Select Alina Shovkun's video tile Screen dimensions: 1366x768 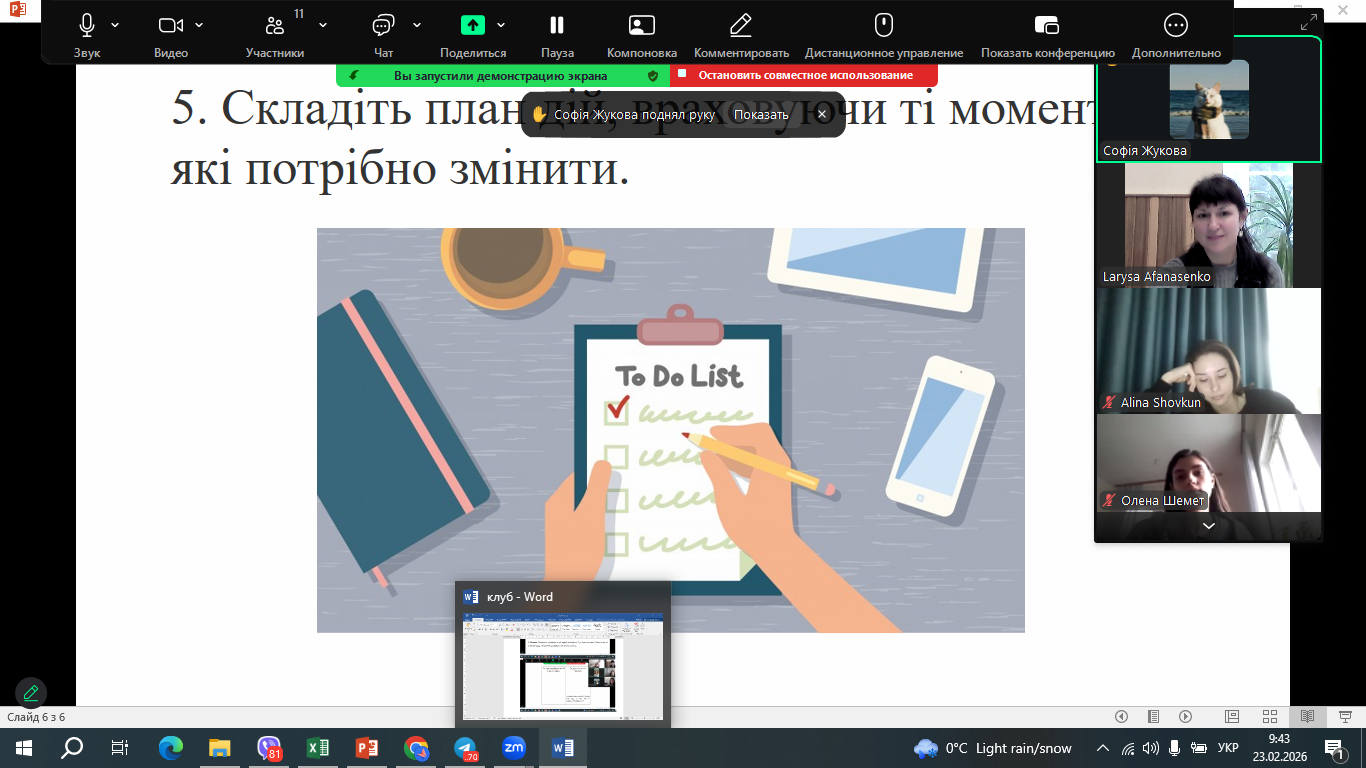click(x=1209, y=351)
